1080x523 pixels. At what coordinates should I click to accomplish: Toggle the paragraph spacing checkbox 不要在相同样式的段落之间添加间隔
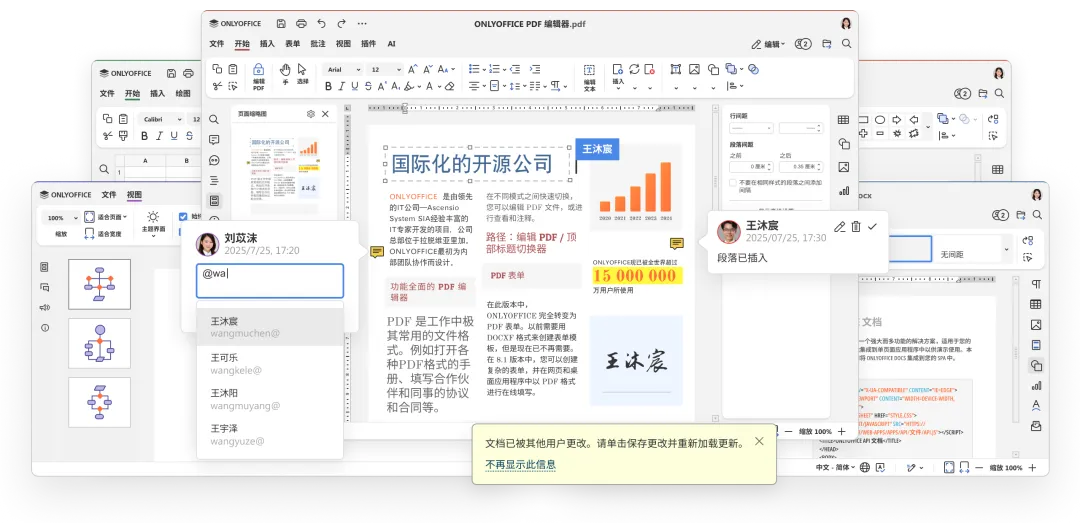(x=734, y=183)
